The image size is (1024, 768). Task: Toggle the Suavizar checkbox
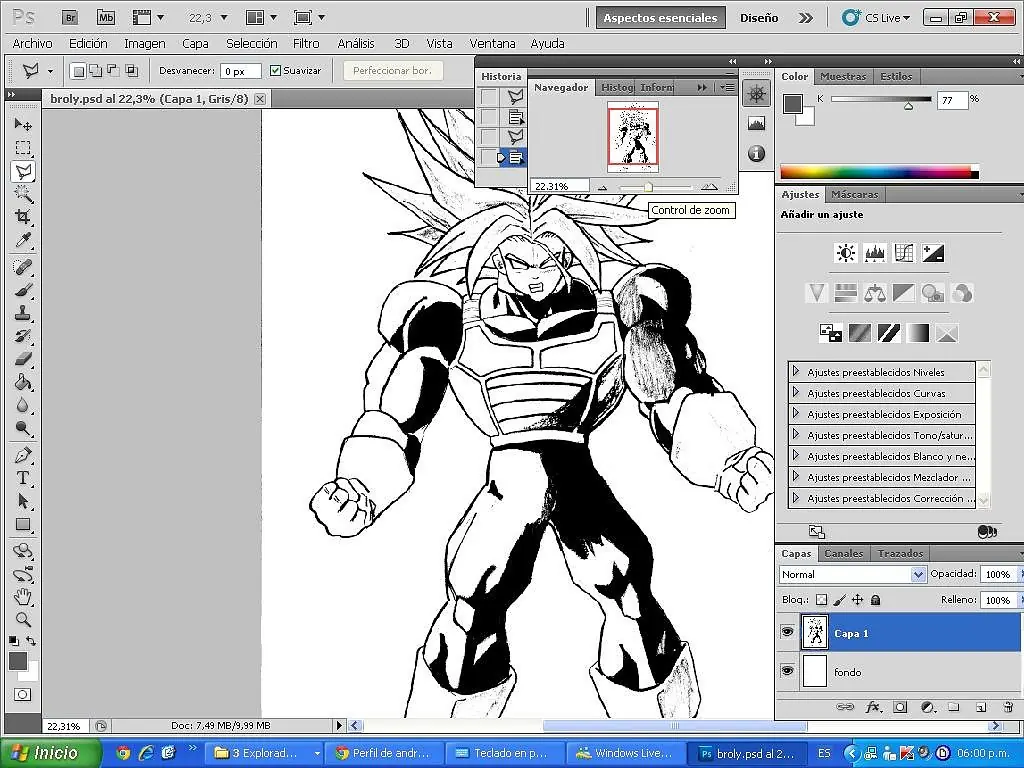(x=276, y=70)
